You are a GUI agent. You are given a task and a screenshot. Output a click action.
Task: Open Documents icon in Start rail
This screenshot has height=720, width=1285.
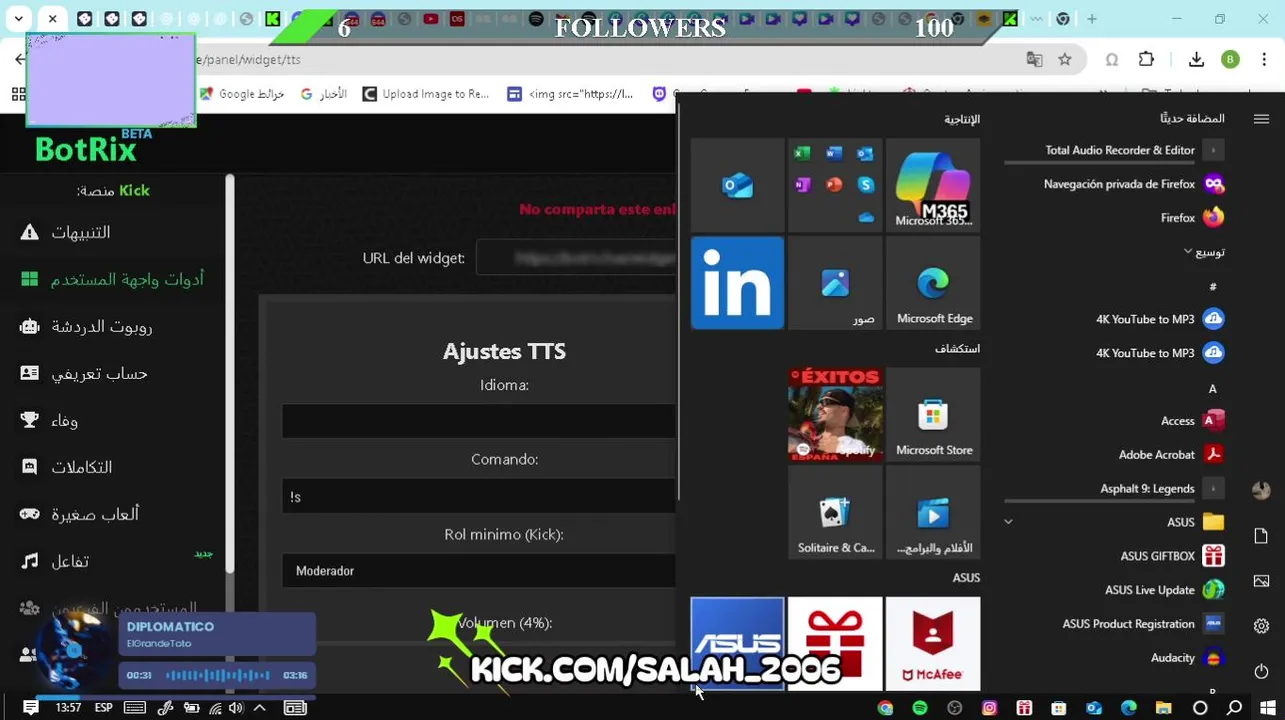(x=1261, y=536)
